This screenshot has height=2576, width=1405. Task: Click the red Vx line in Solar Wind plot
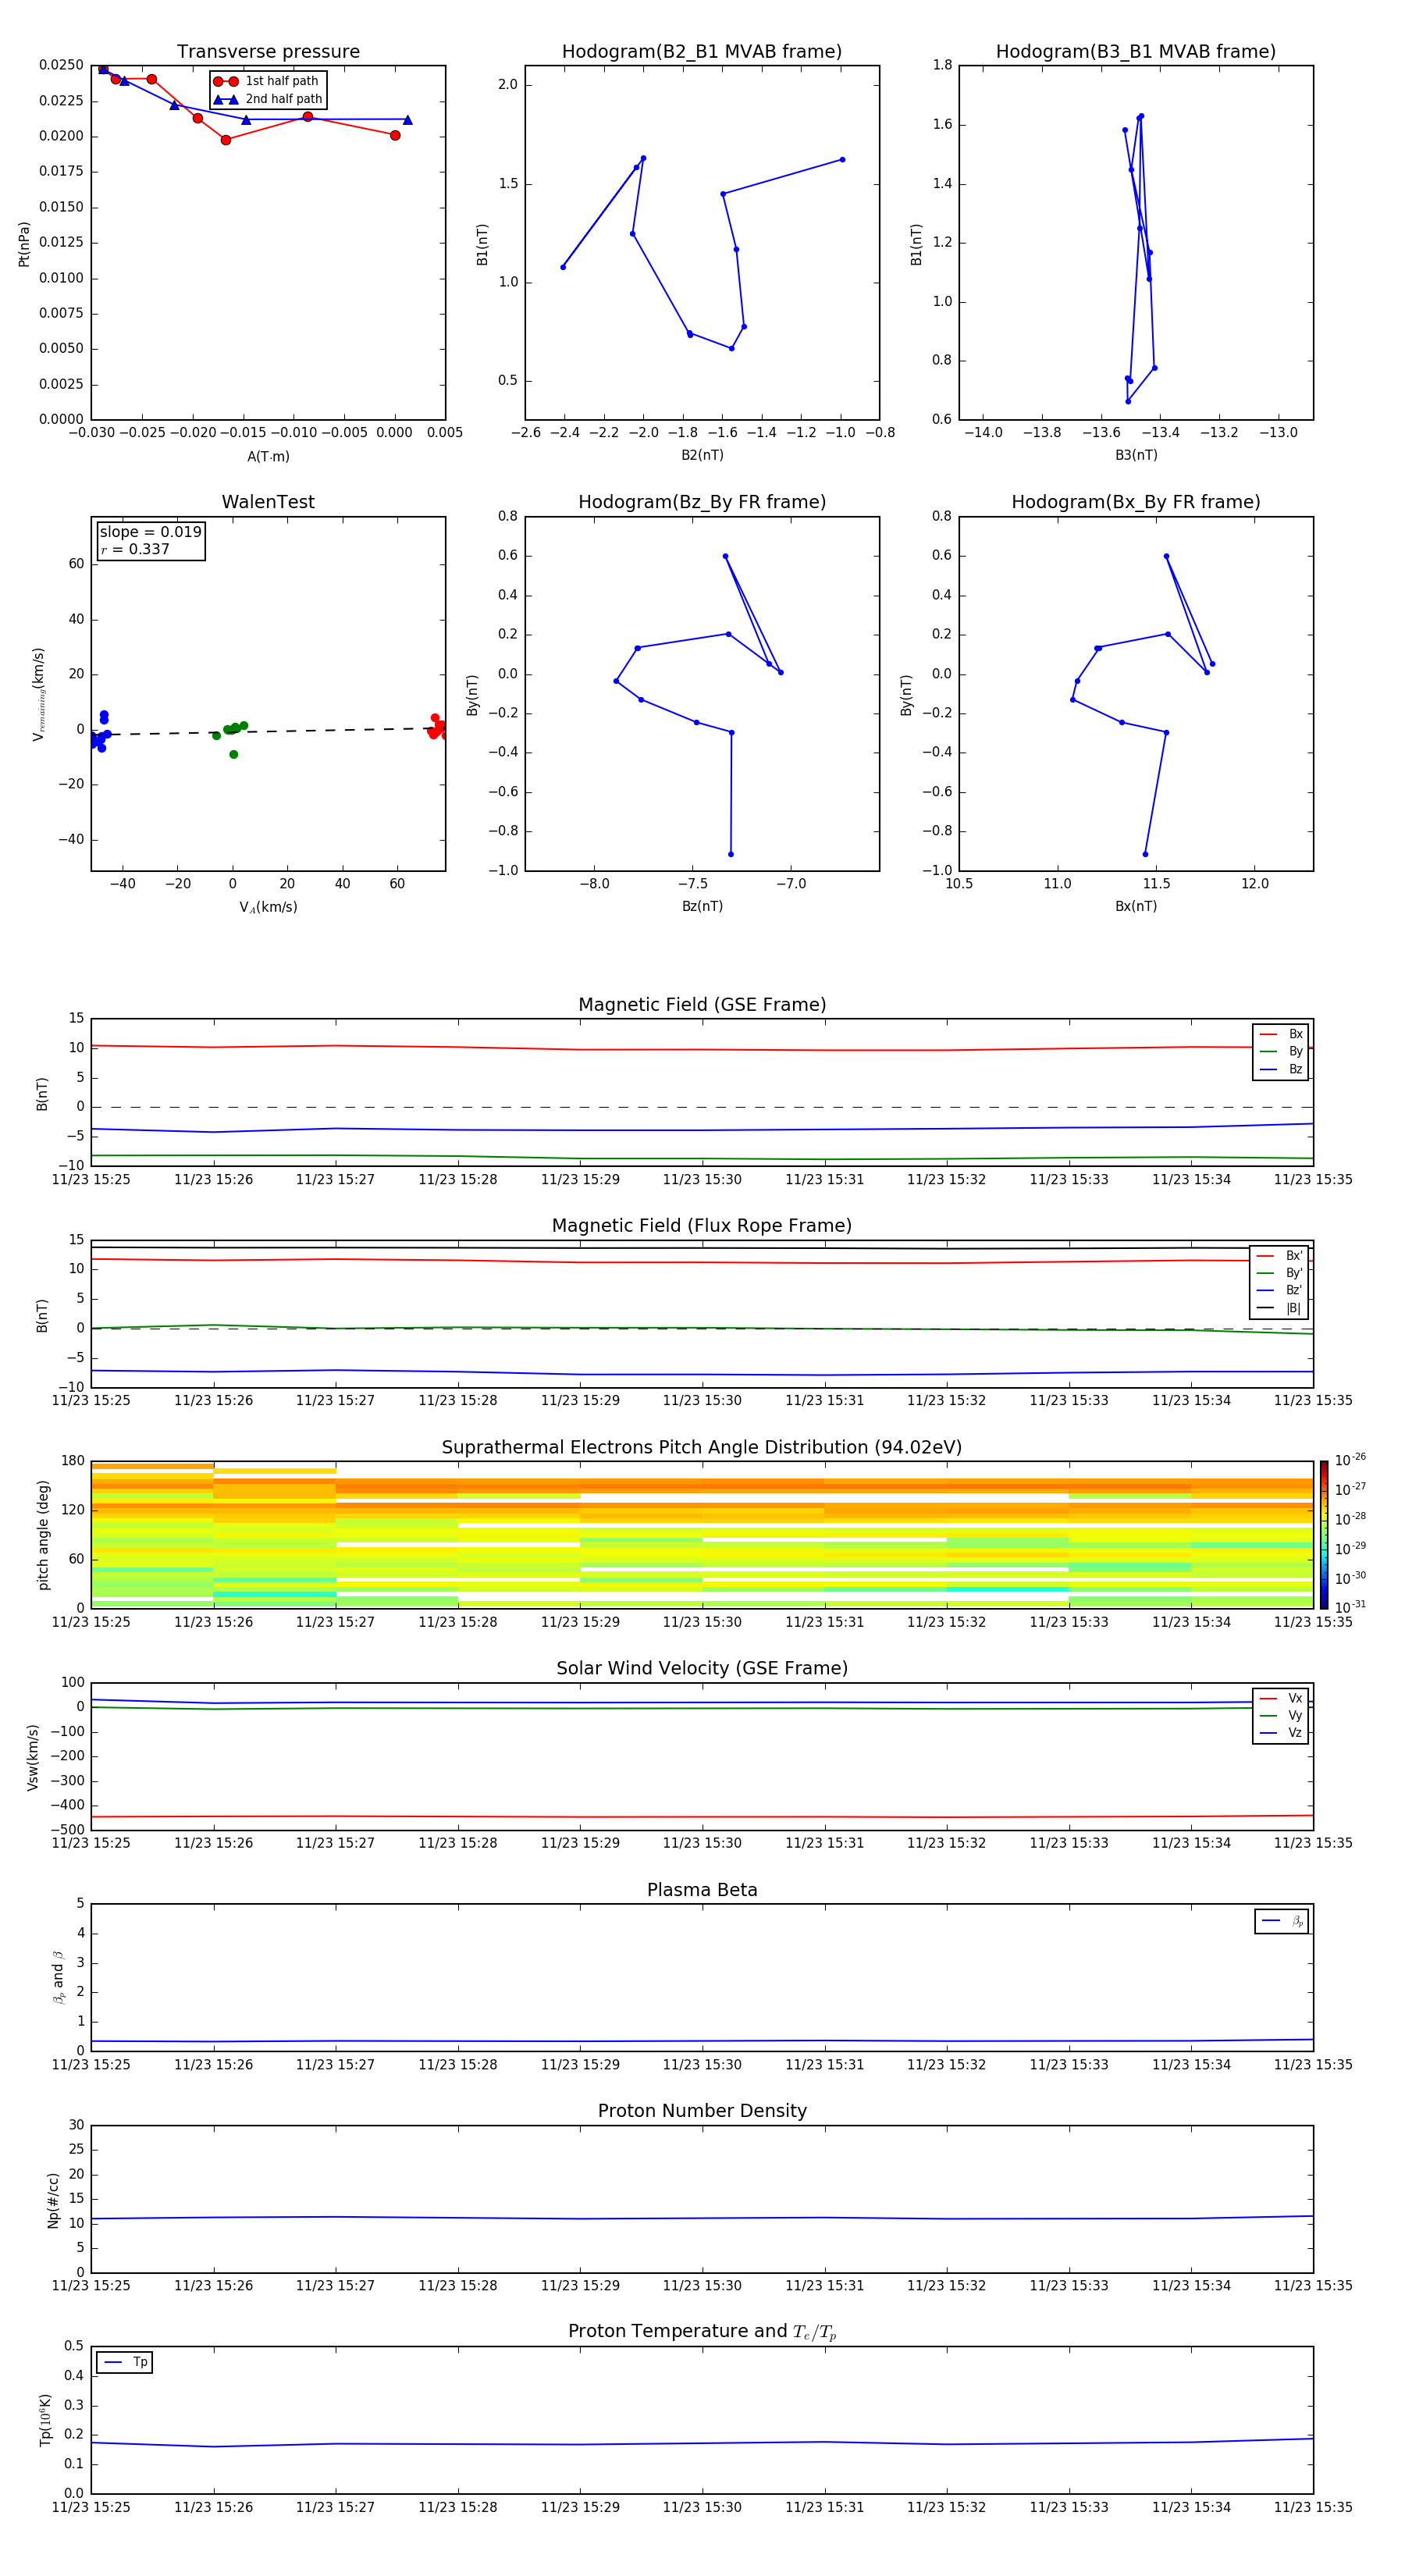pyautogui.click(x=702, y=1817)
